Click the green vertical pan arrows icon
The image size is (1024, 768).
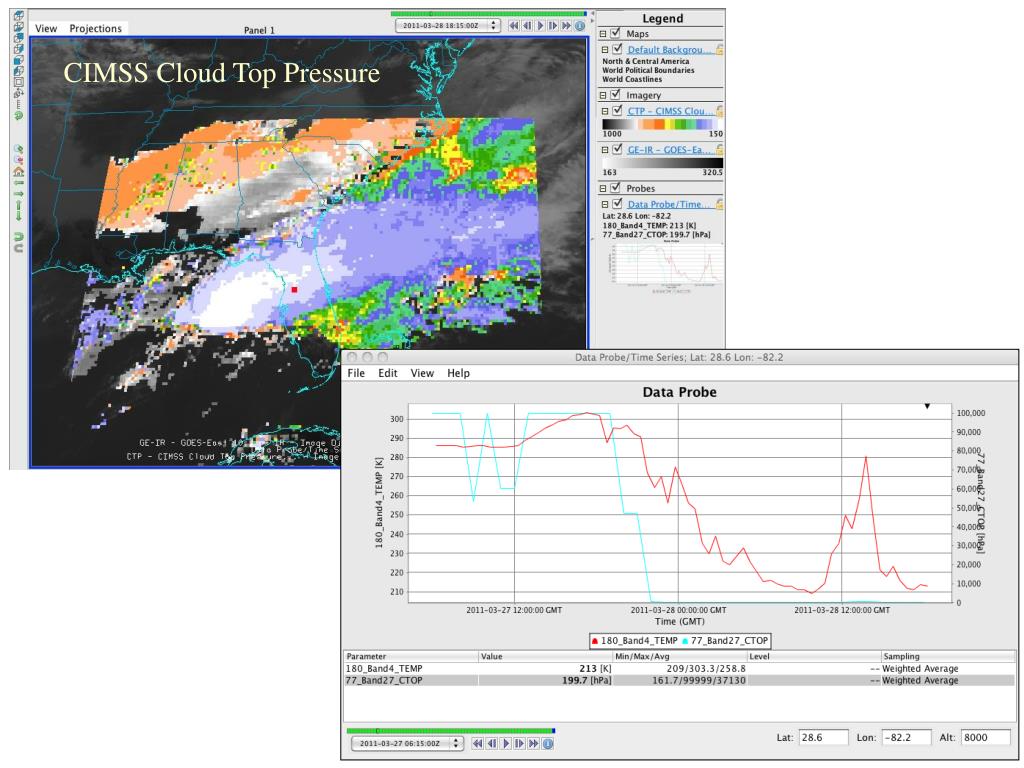19,209
